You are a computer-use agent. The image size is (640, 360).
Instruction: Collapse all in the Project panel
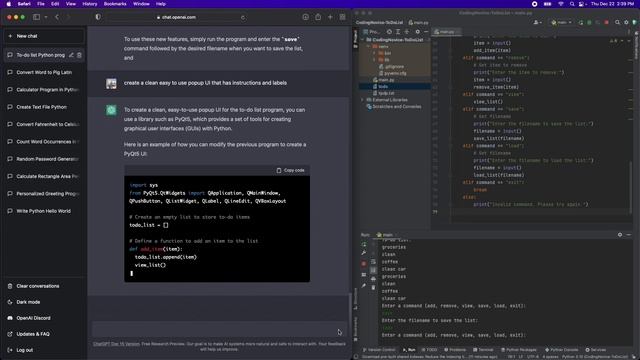pos(407,32)
